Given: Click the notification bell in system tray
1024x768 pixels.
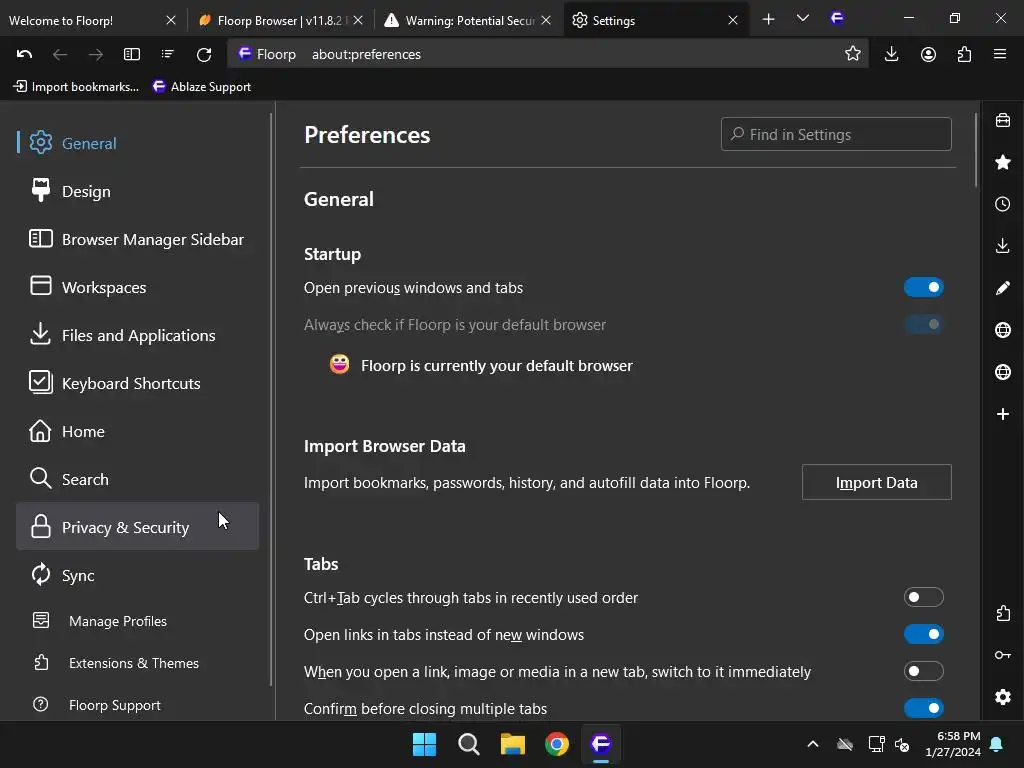Looking at the screenshot, I should coord(997,744).
